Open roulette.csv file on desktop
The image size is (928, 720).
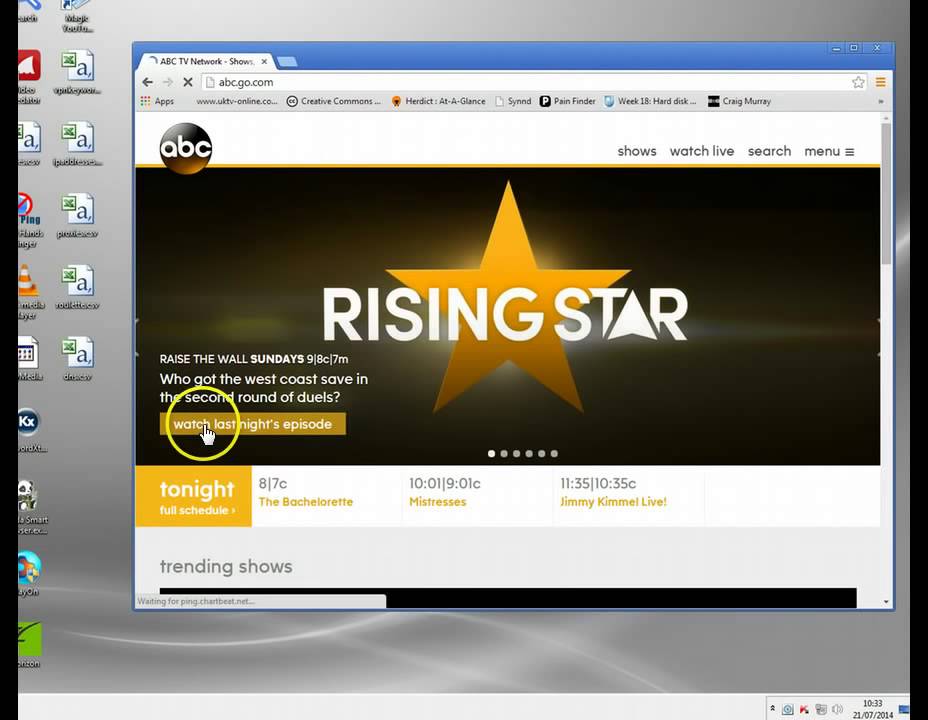coord(77,288)
